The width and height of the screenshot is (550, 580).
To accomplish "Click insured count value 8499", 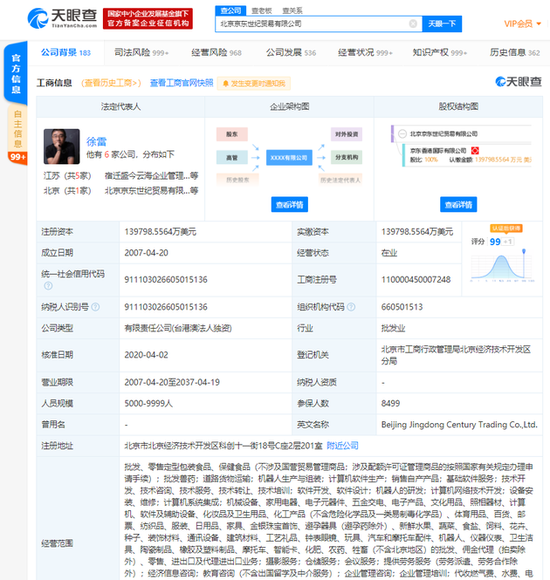I will pos(391,404).
